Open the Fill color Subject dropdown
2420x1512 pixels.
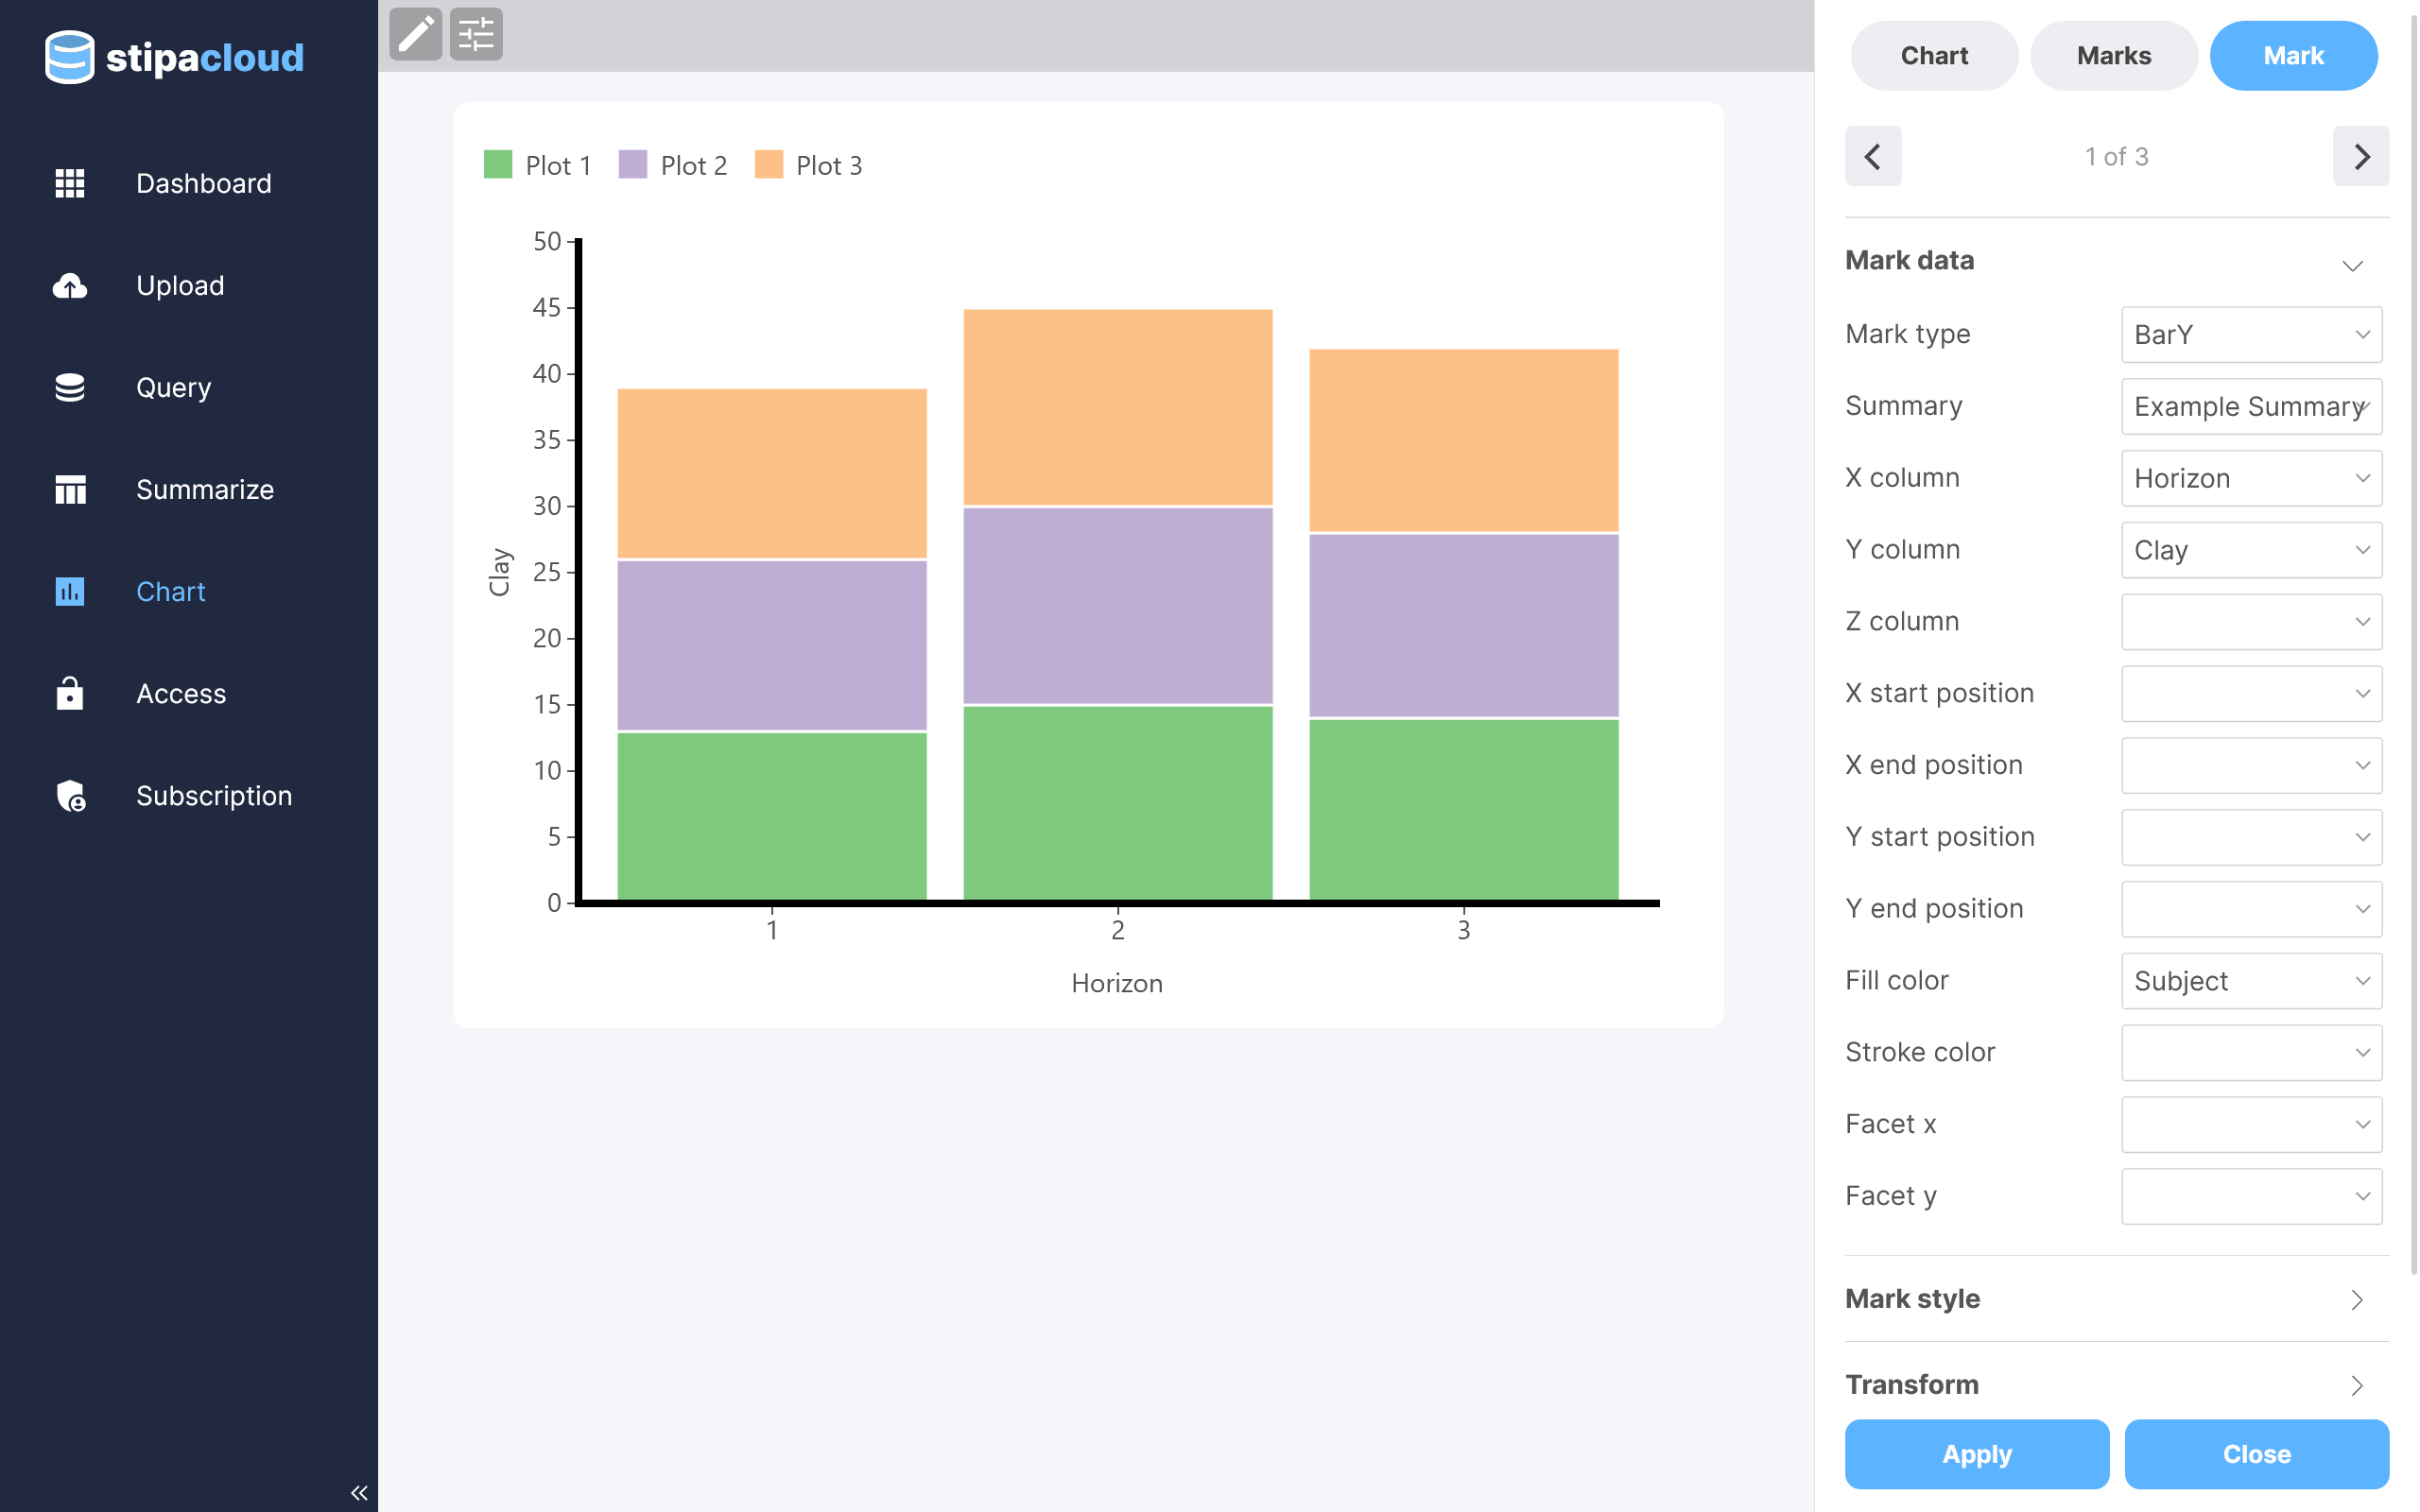[2251, 980]
